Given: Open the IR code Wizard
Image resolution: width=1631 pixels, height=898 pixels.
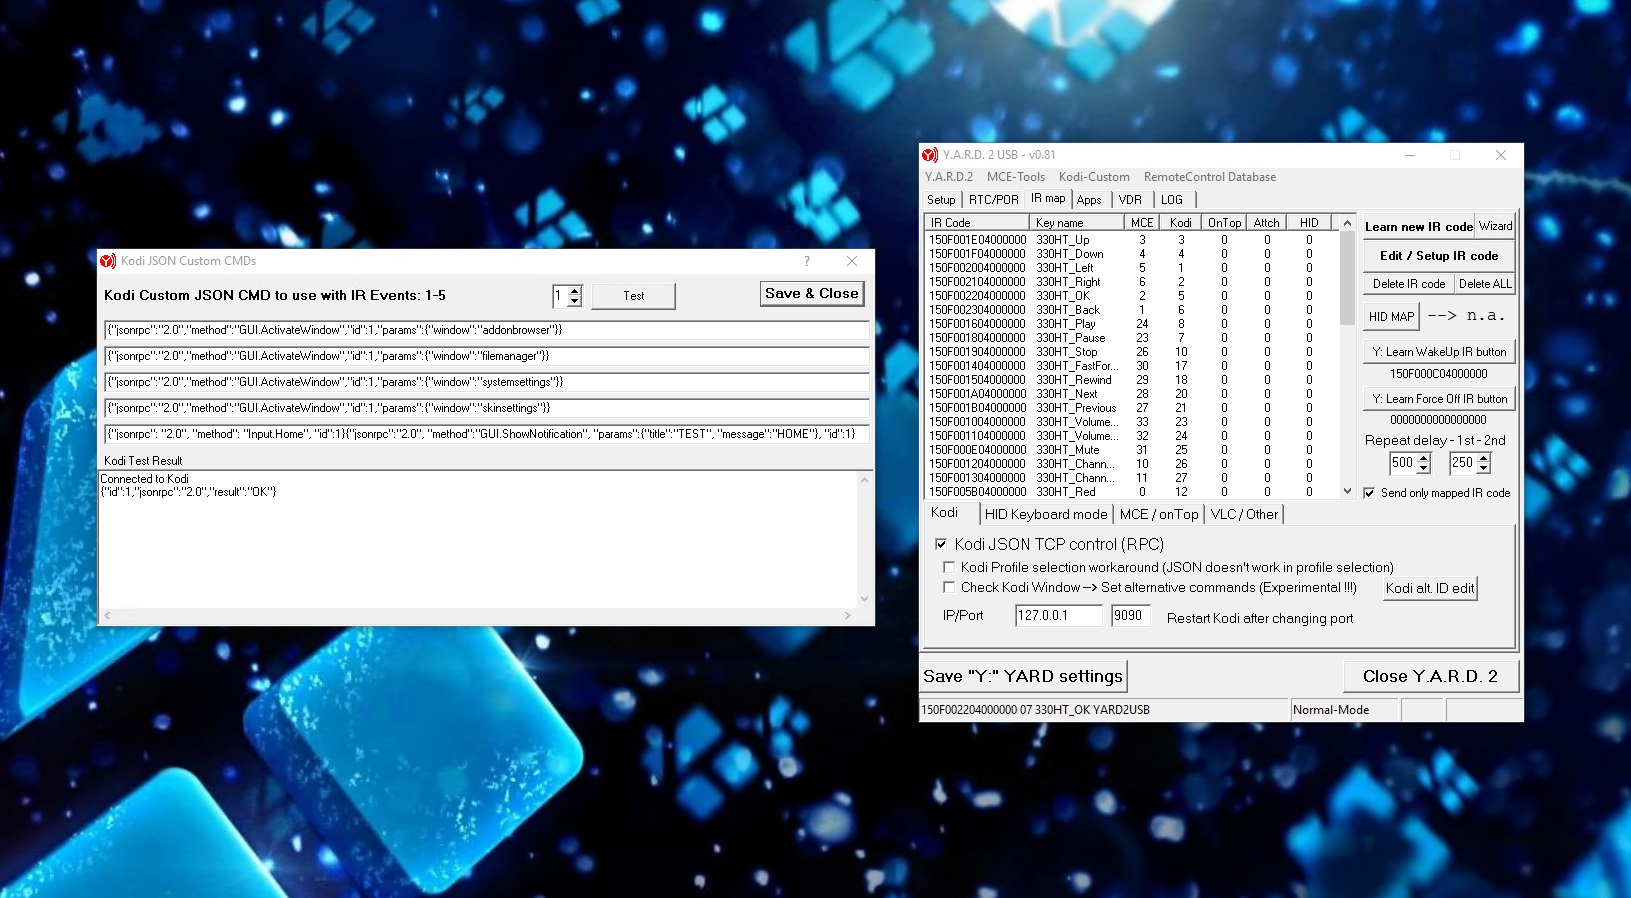Looking at the screenshot, I should tap(1496, 226).
